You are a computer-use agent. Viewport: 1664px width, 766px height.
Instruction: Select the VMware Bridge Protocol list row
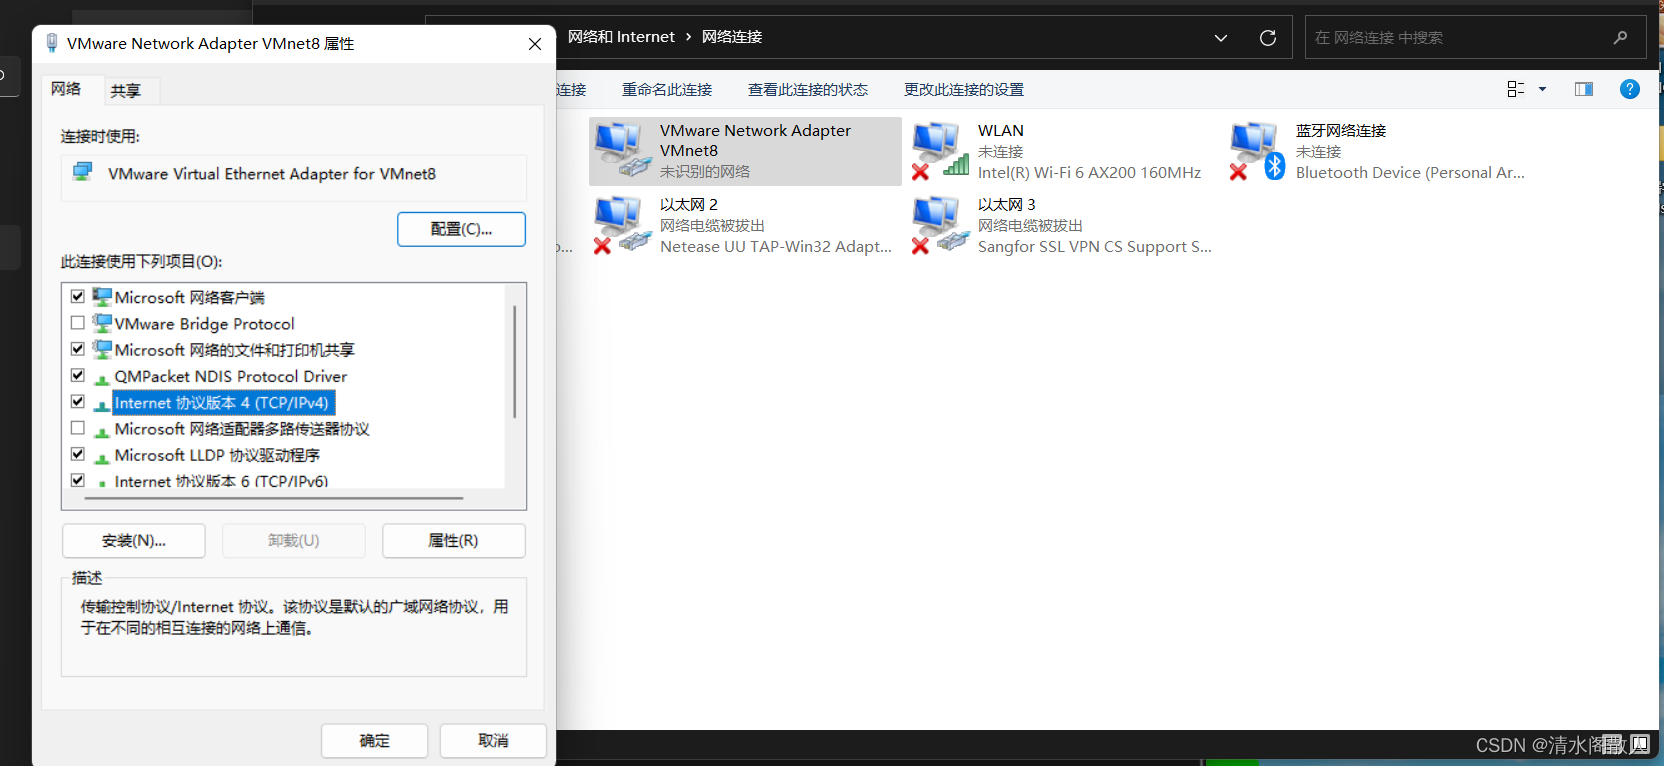(204, 324)
